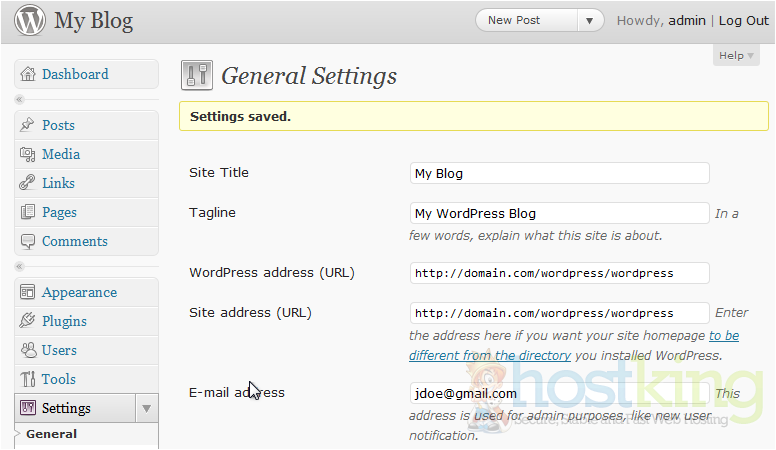Open the Tools menu
The height and width of the screenshot is (450, 776).
coord(59,379)
